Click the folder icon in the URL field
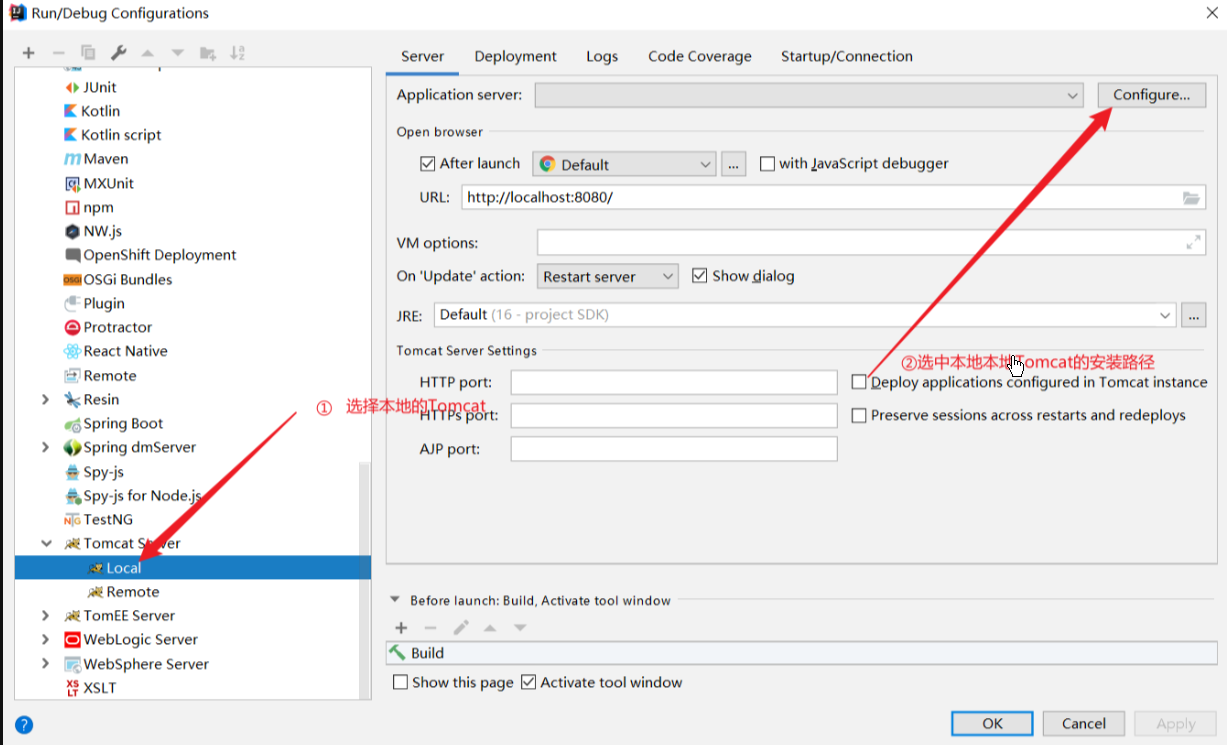Viewport: 1227px width, 745px height. pyautogui.click(x=1191, y=198)
